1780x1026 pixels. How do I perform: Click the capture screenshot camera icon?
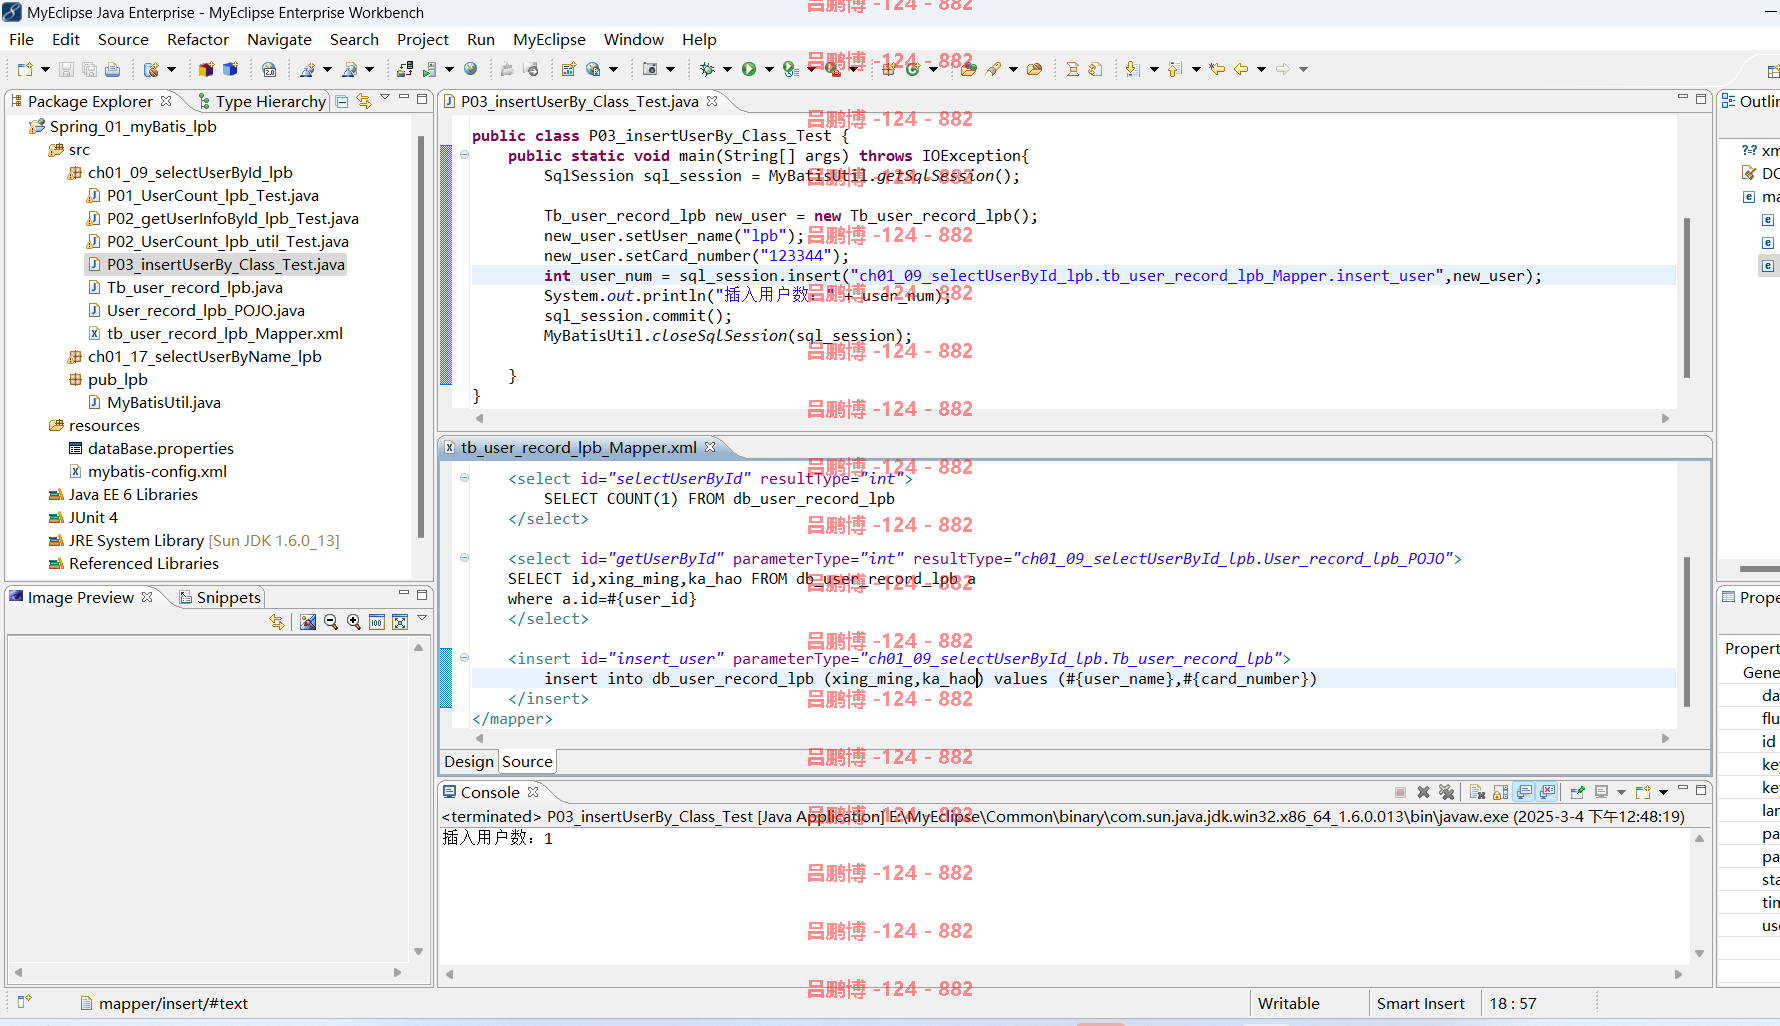point(650,69)
